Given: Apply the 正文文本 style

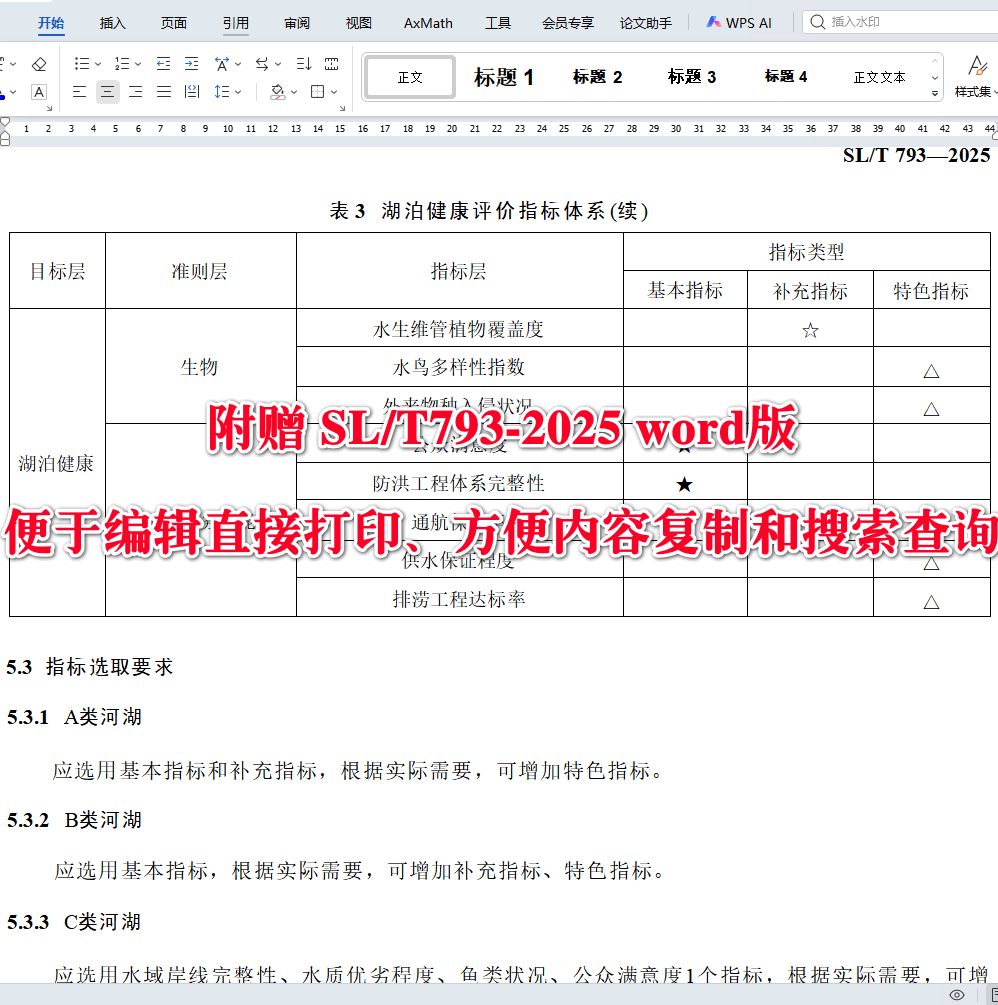Looking at the screenshot, I should (x=879, y=77).
